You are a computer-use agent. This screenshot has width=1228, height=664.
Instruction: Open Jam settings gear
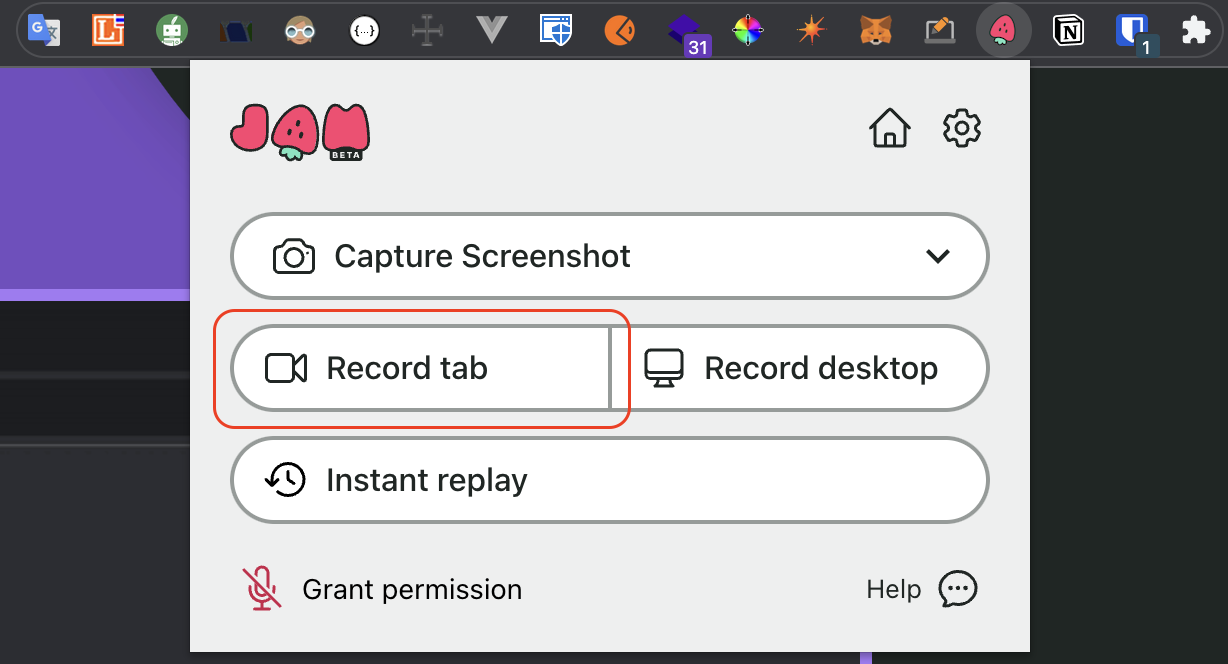[x=961, y=128]
